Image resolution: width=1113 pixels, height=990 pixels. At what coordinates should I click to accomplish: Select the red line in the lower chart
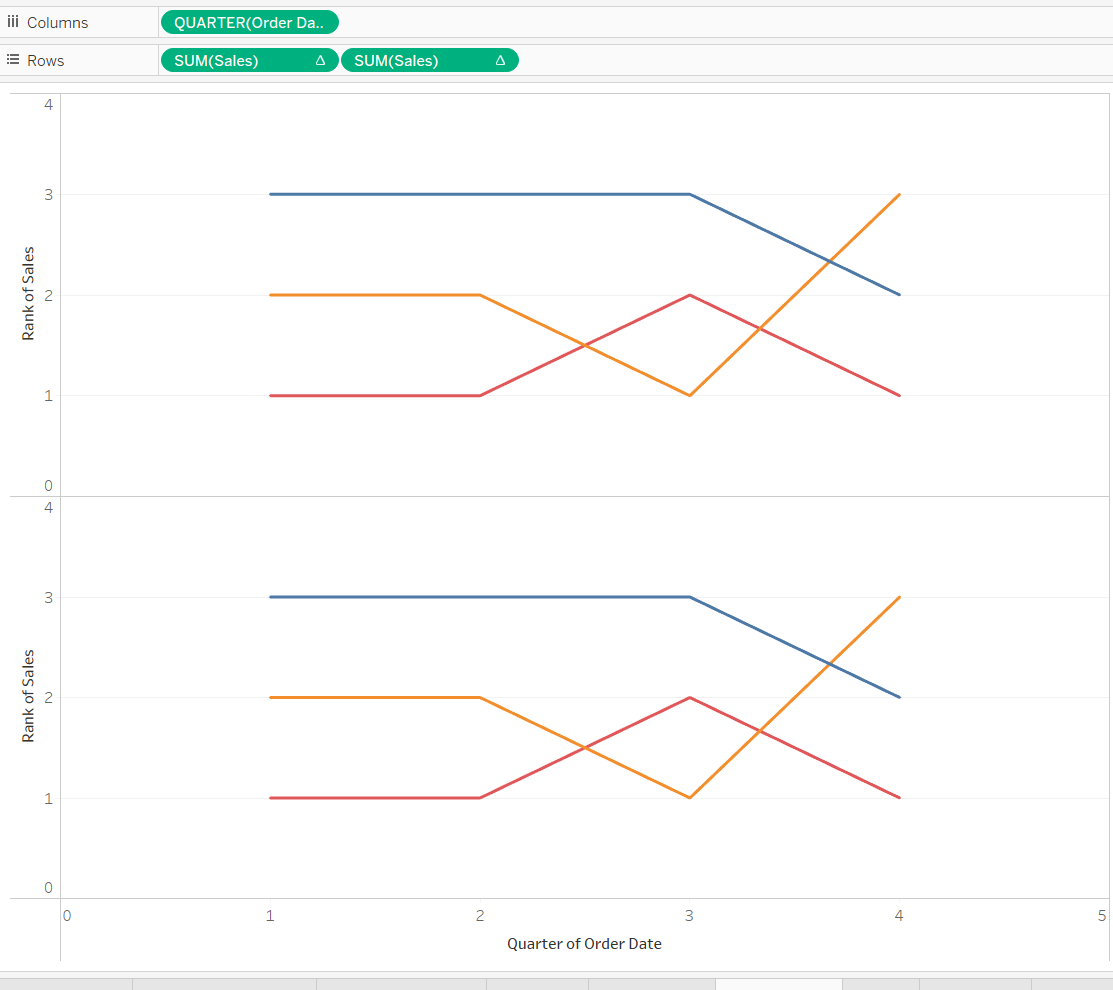(x=375, y=798)
